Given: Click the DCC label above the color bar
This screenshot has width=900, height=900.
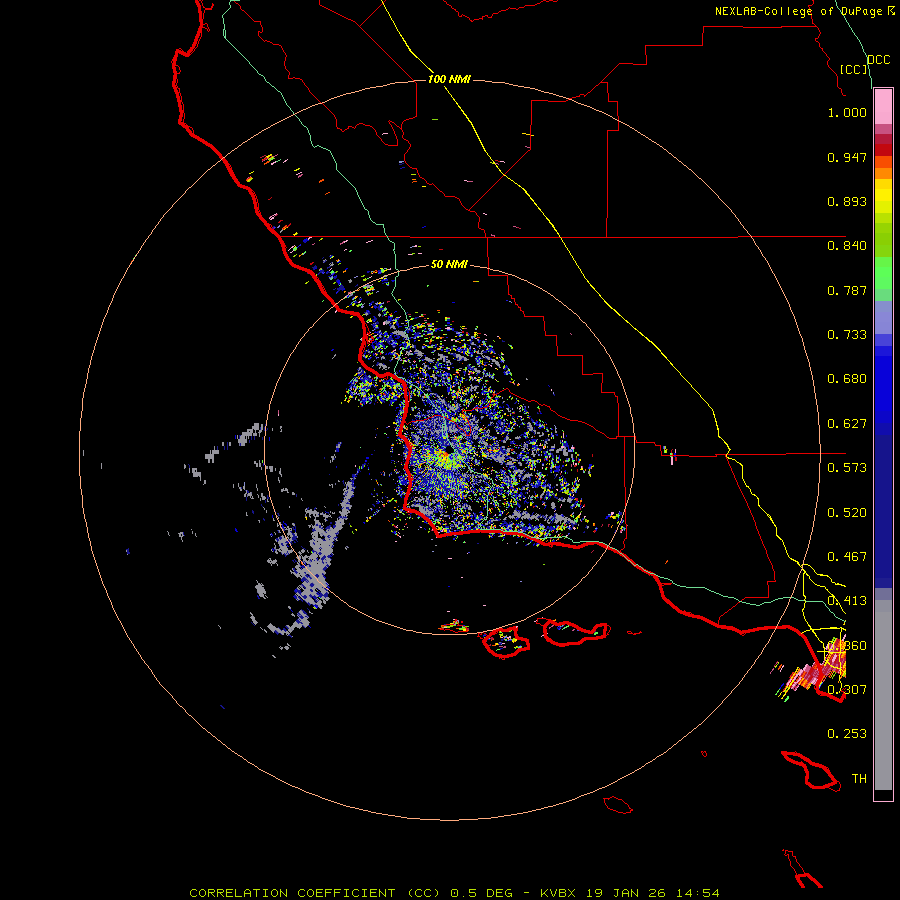Looking at the screenshot, I should point(878,60).
